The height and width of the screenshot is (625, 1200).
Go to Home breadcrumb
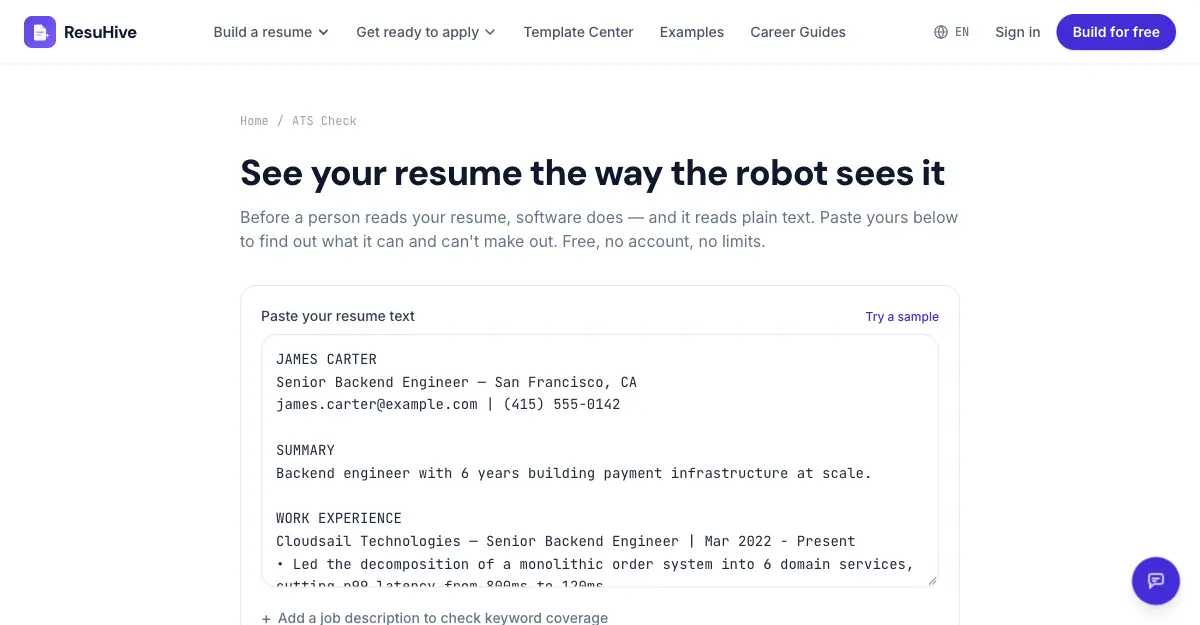coord(254,121)
